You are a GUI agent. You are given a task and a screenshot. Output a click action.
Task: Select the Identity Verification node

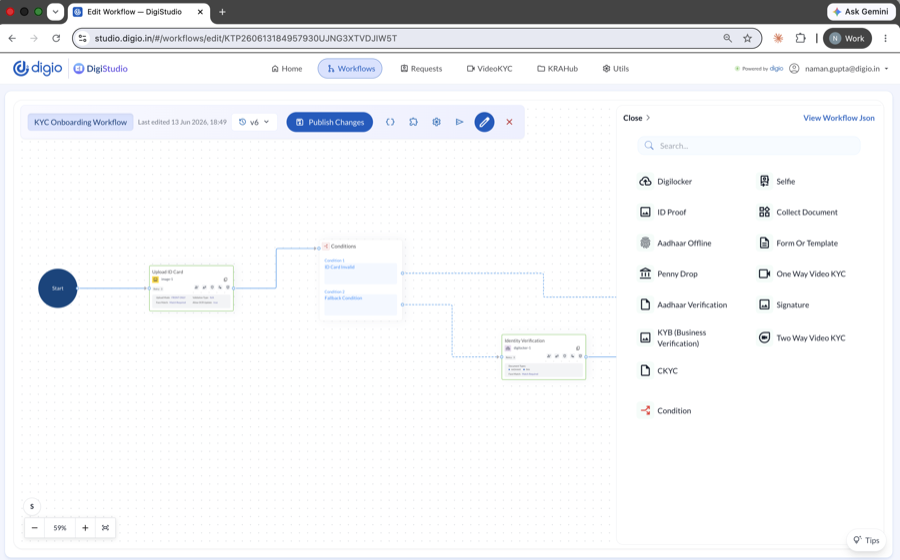[544, 357]
